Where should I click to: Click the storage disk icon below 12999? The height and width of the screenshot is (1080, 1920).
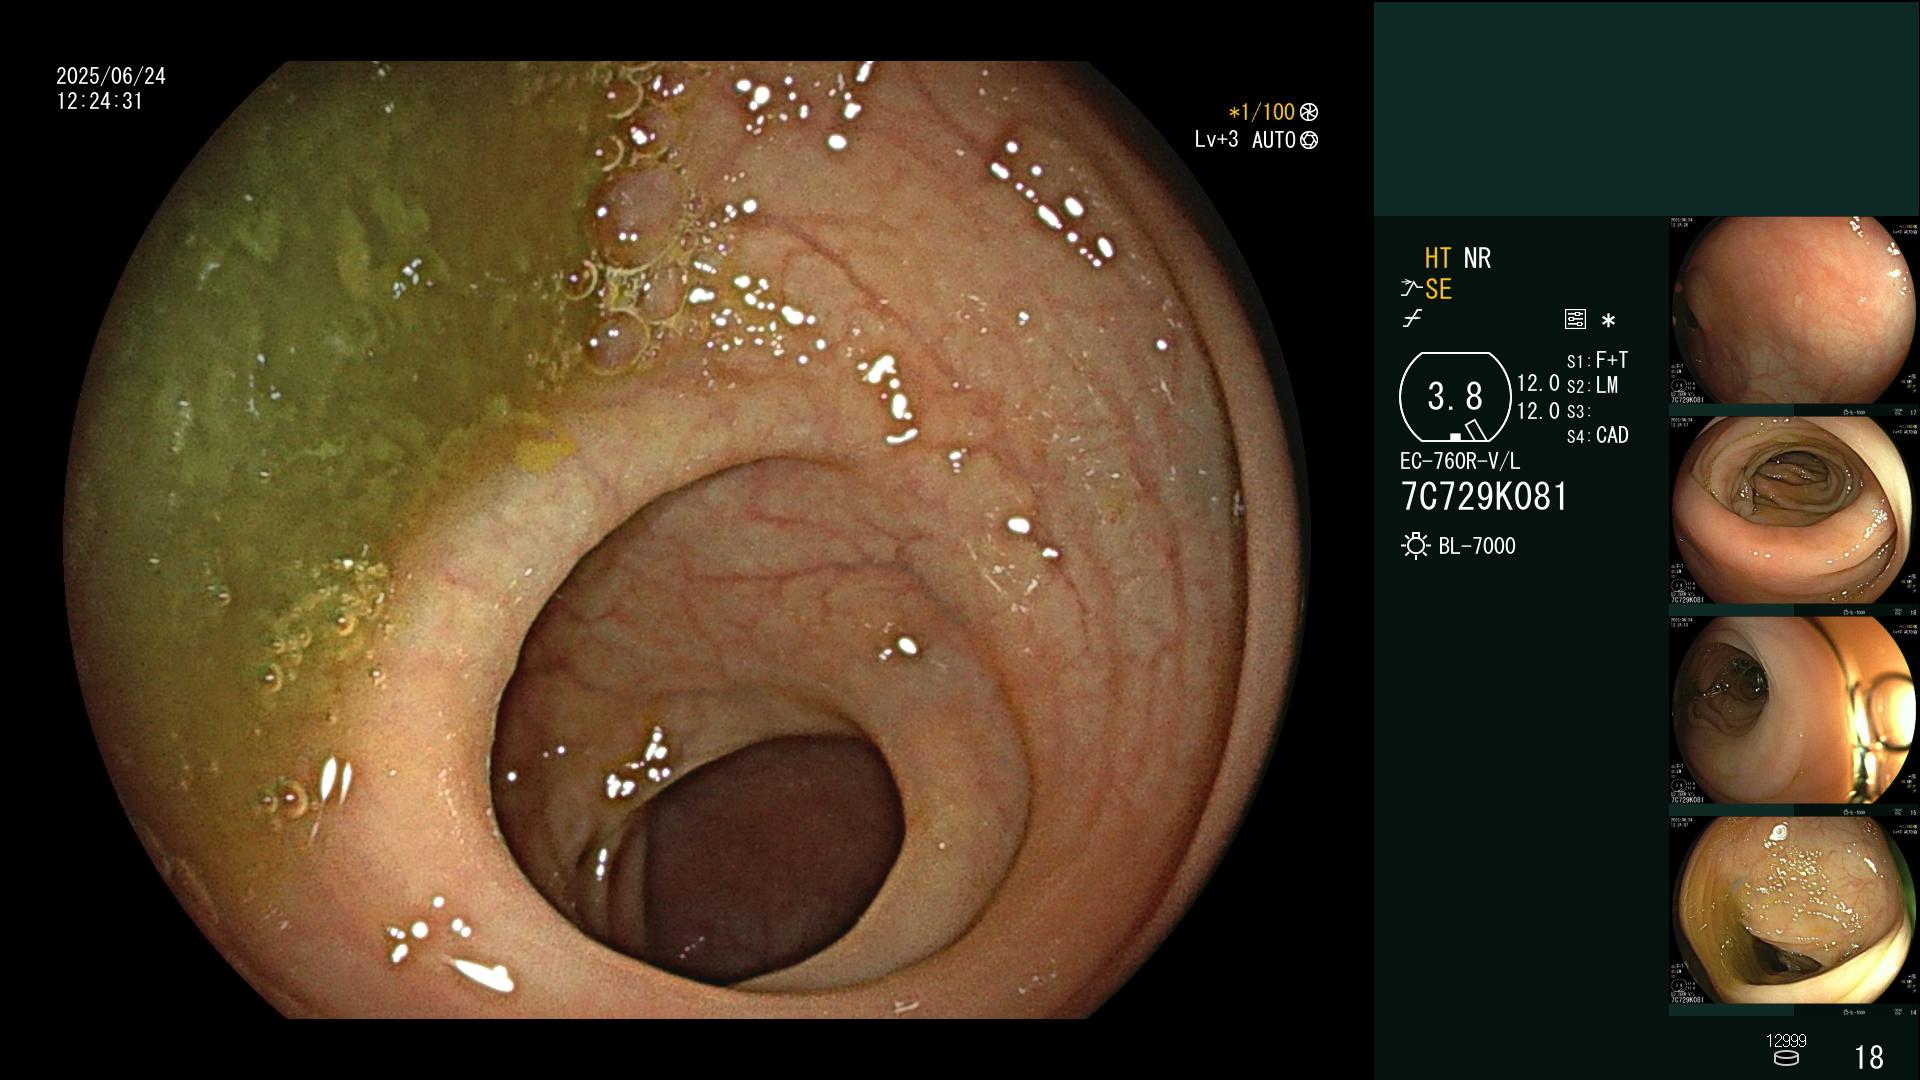[x=1785, y=1058]
